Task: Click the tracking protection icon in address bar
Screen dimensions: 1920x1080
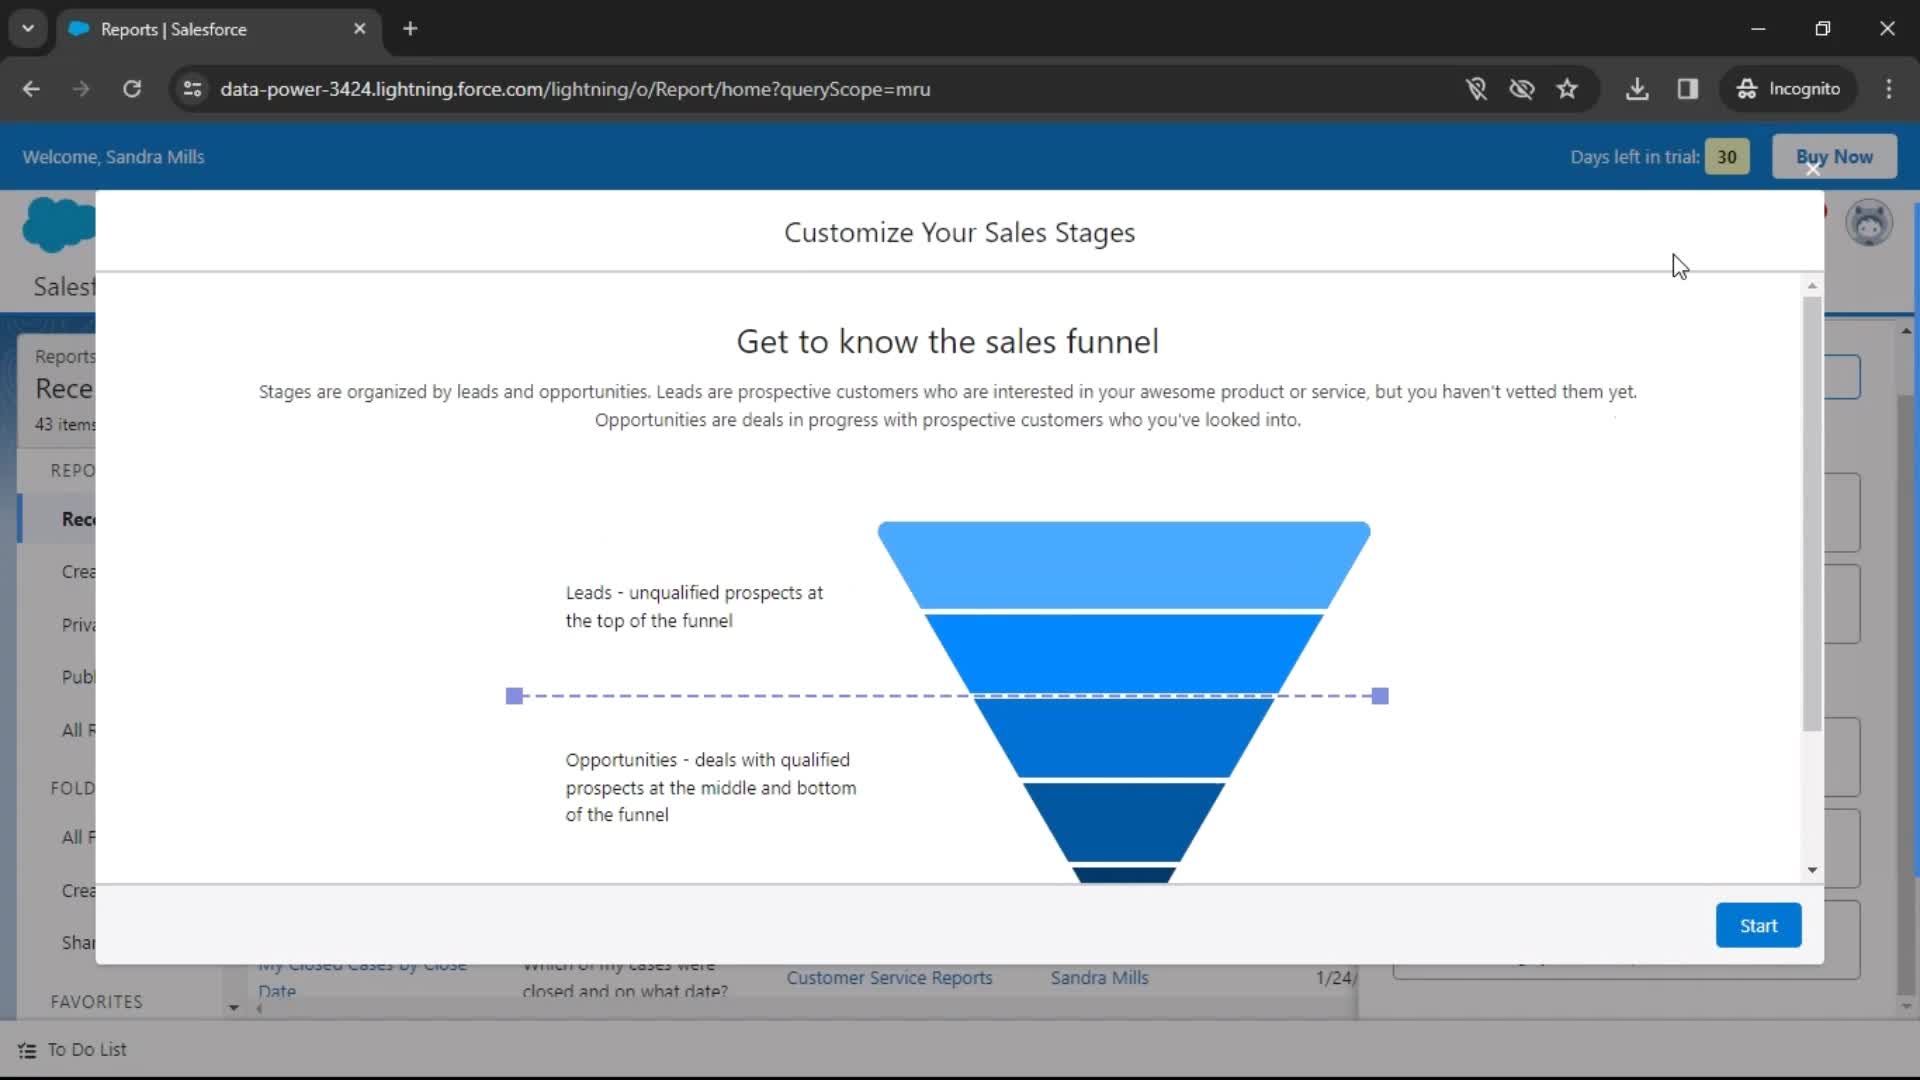Action: pos(1476,89)
